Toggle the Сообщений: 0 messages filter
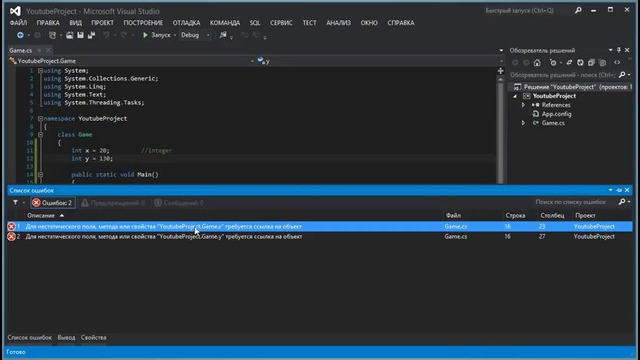640x360 pixels. tap(179, 203)
